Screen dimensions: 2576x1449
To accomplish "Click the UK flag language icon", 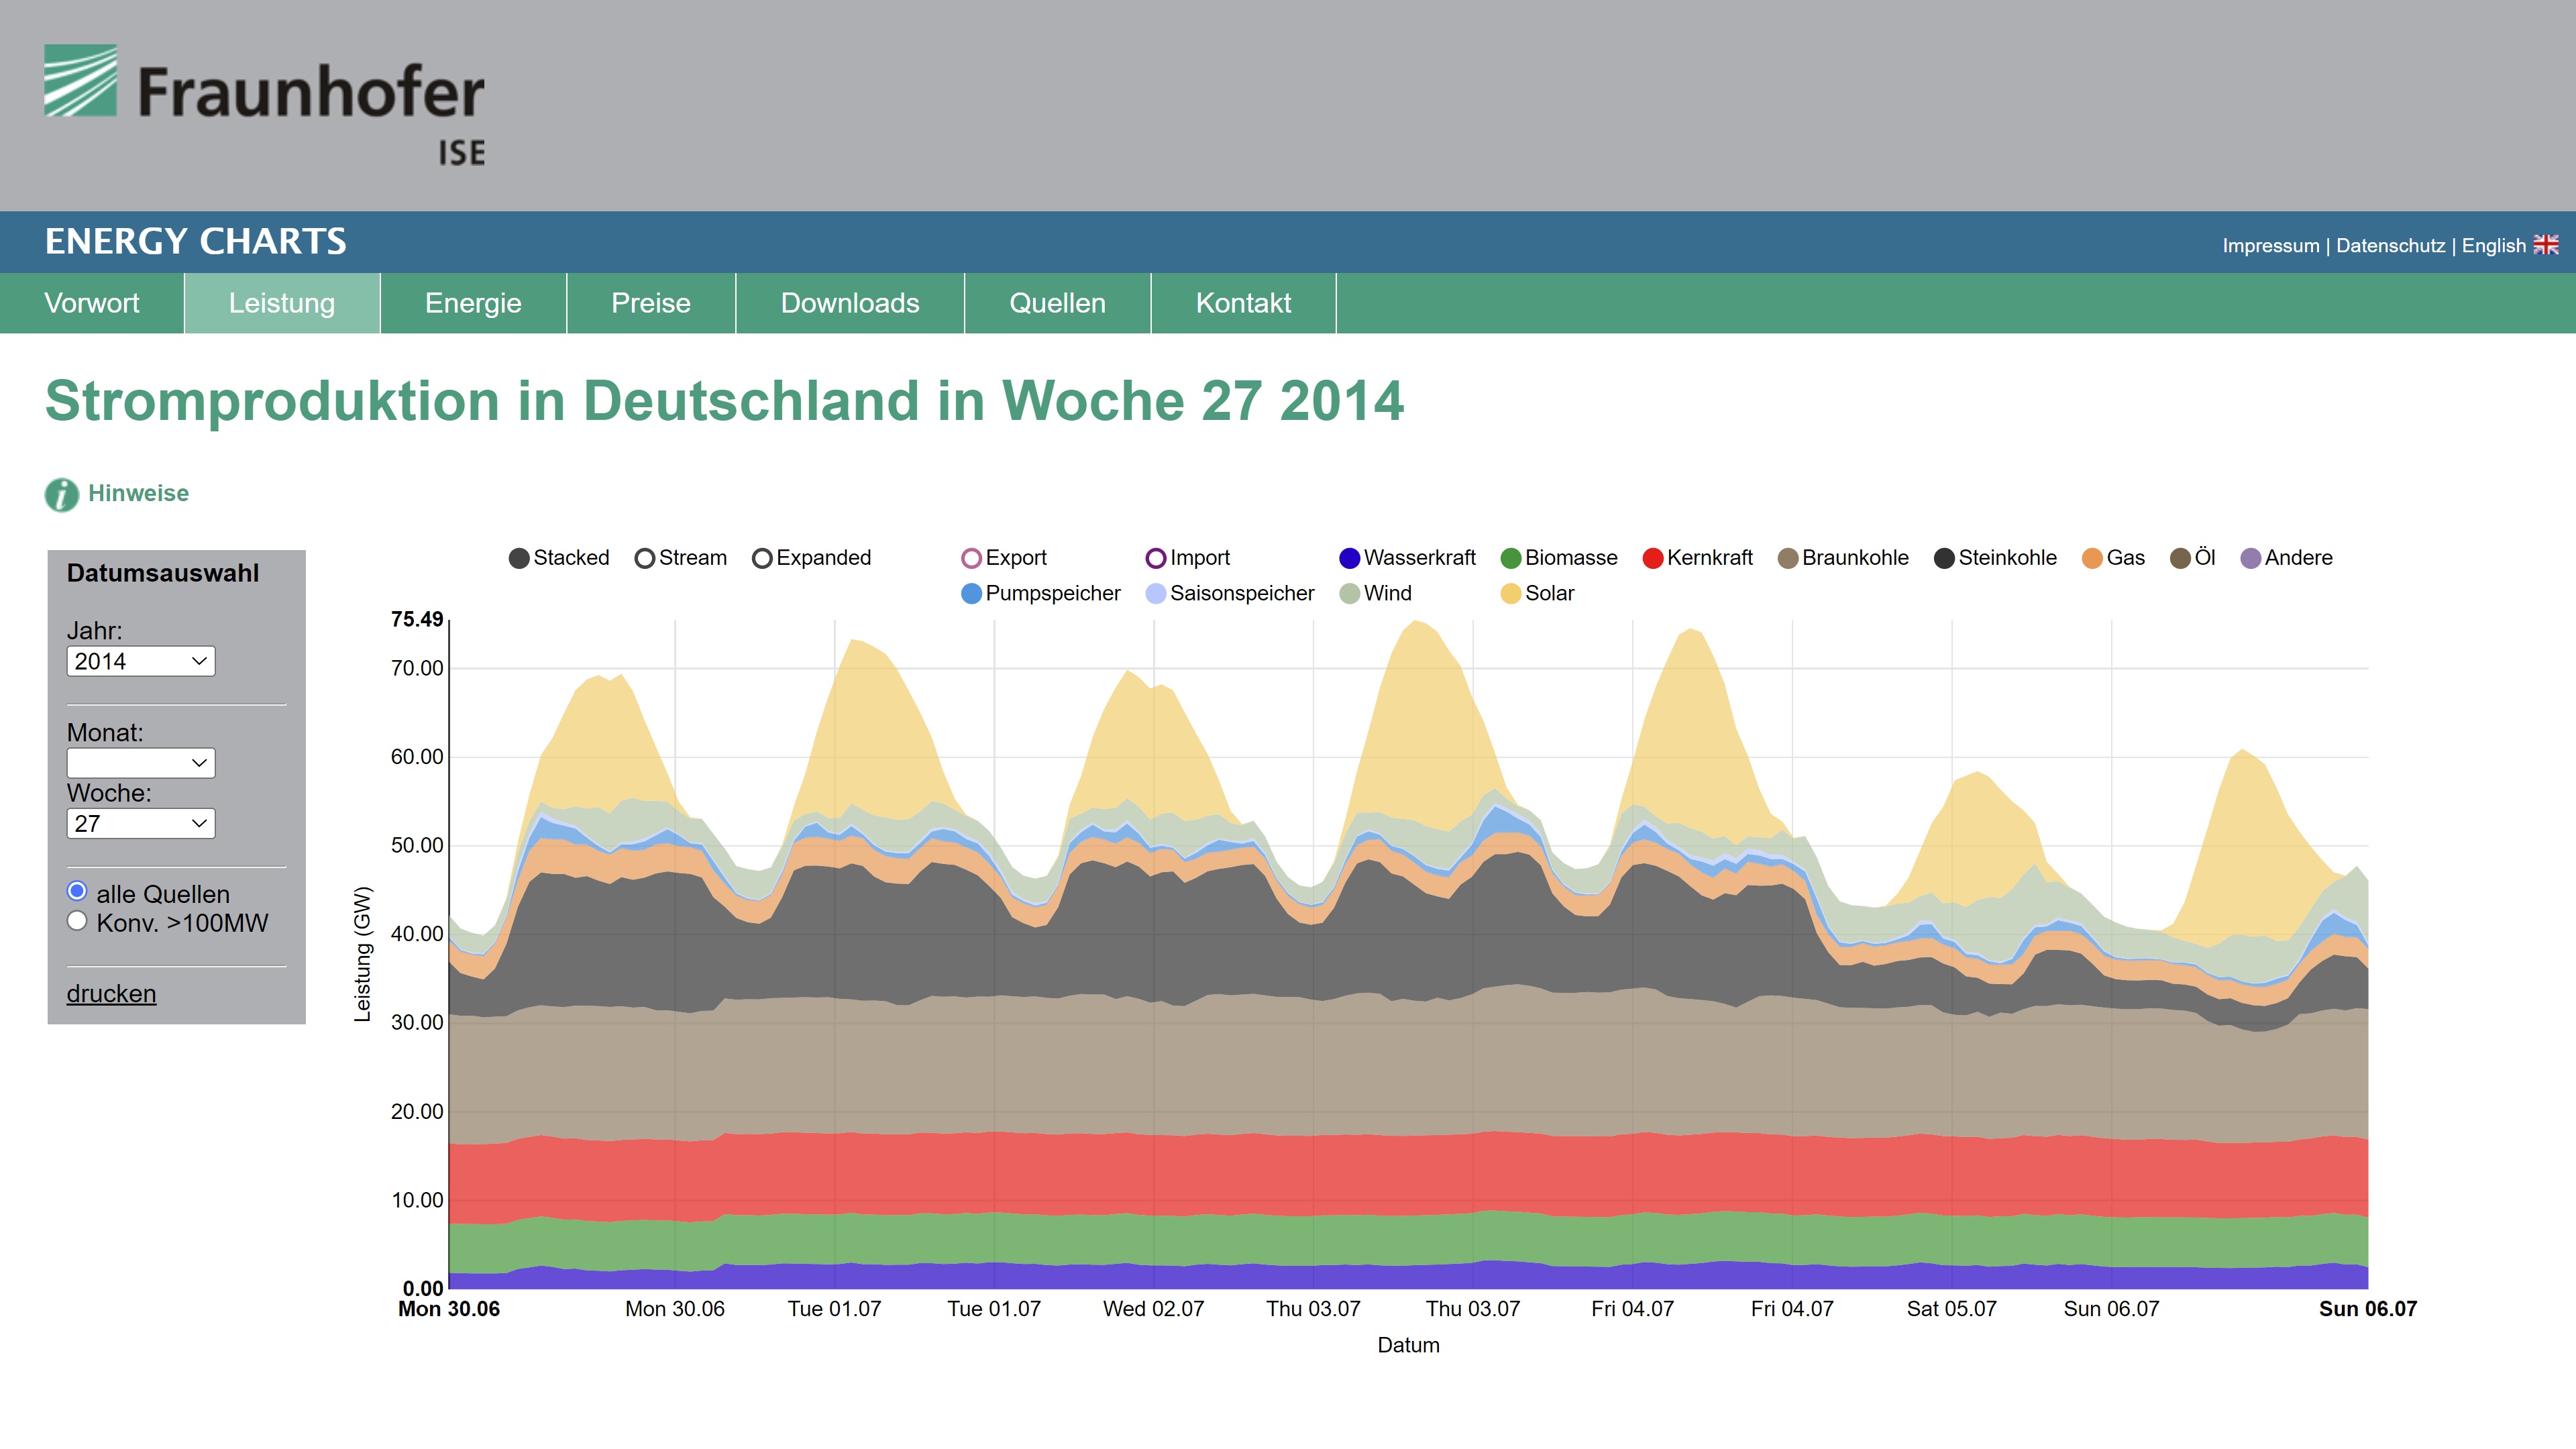I will 2546,245.
